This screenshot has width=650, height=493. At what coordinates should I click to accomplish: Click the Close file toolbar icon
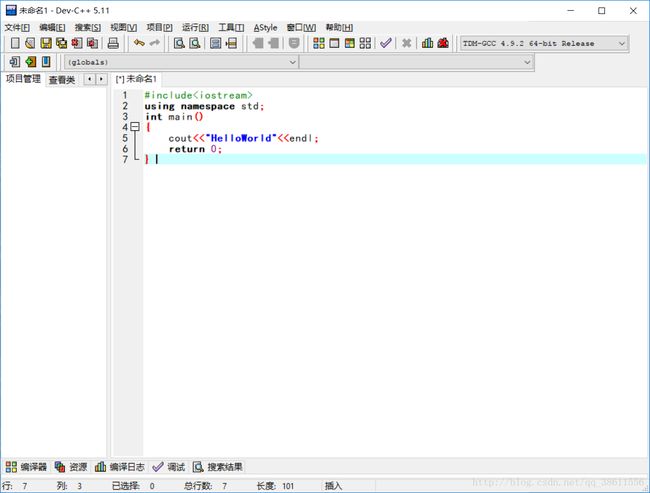(77, 43)
